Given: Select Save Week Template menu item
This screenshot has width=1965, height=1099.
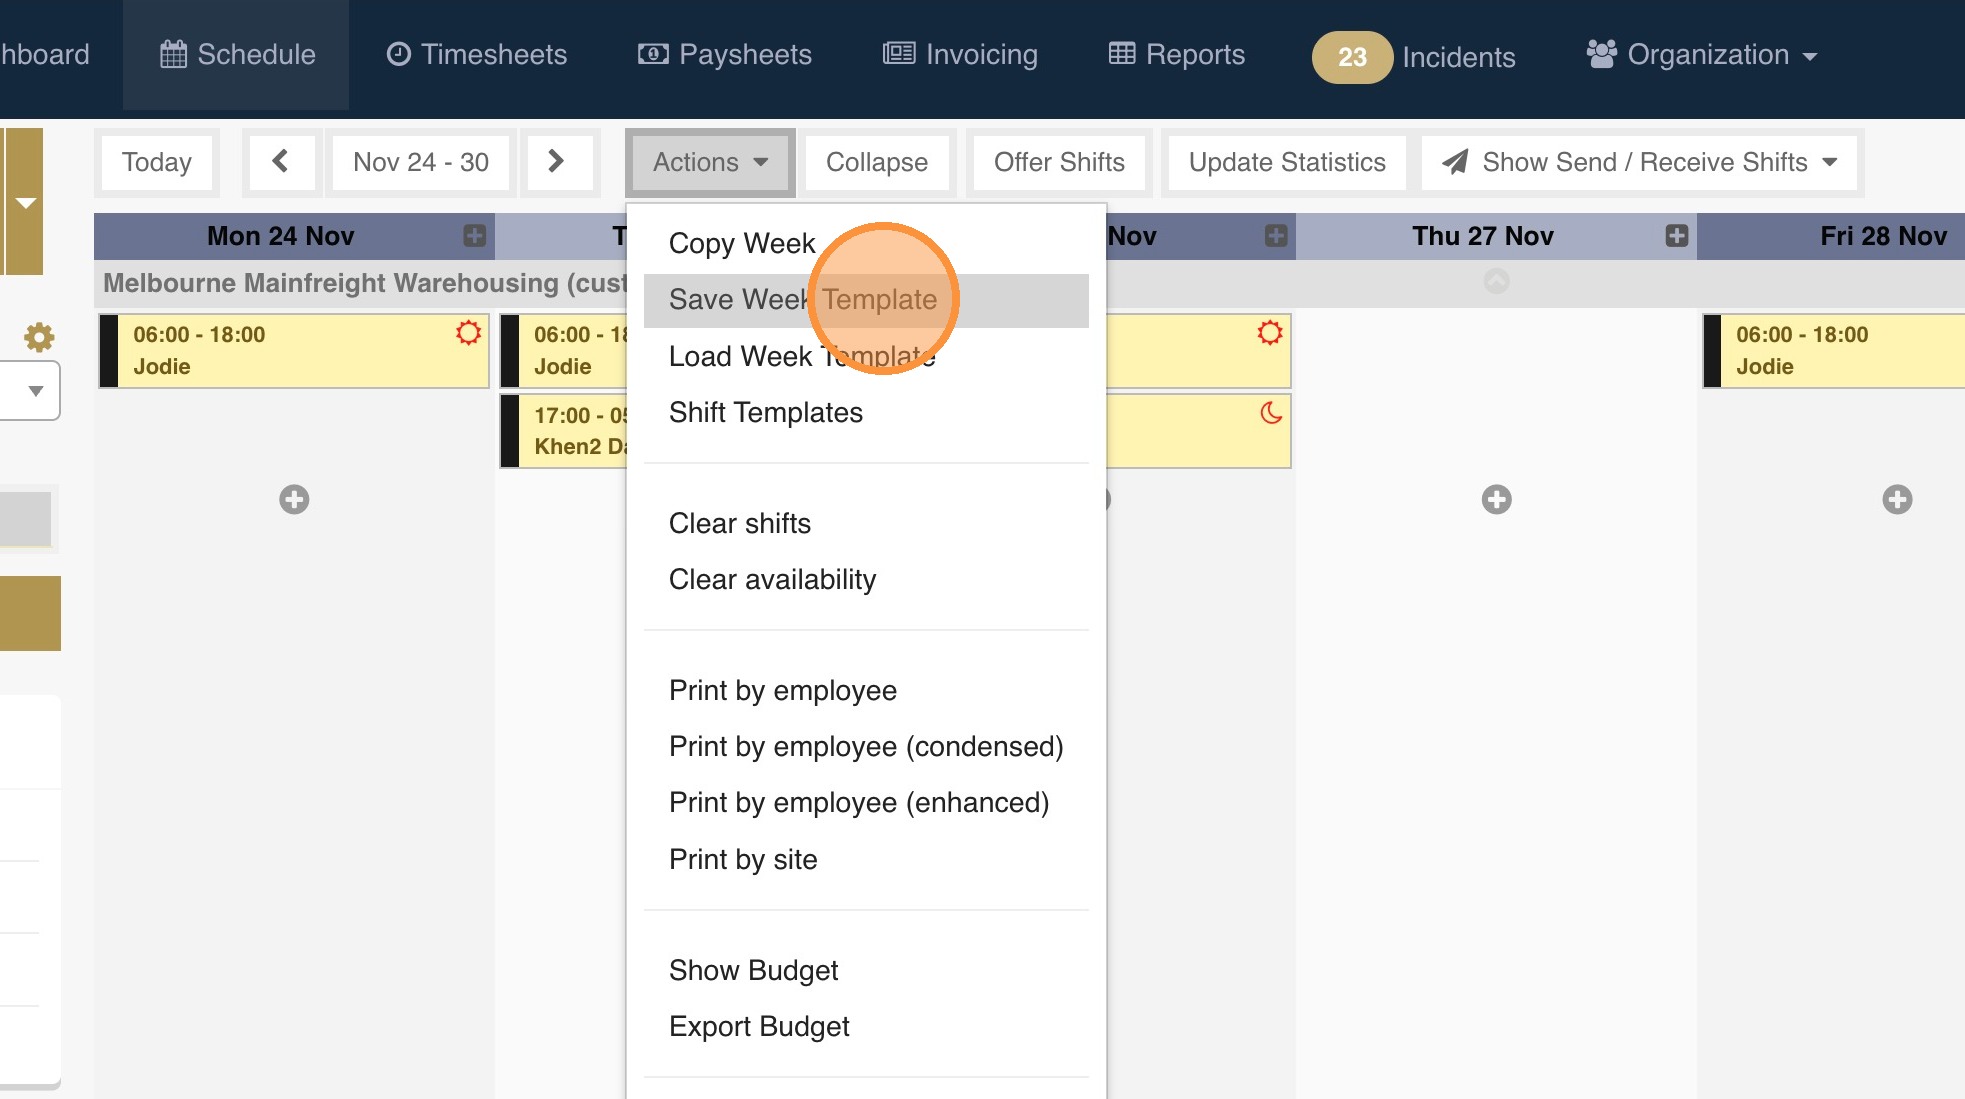Looking at the screenshot, I should (802, 300).
